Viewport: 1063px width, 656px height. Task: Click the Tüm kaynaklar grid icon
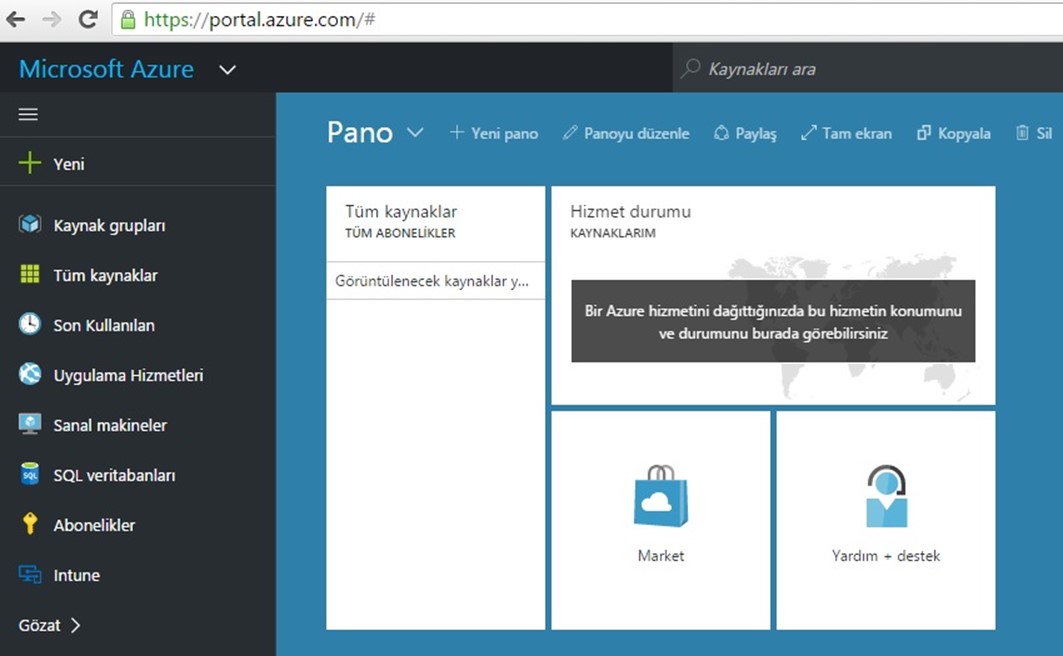pyautogui.click(x=30, y=274)
